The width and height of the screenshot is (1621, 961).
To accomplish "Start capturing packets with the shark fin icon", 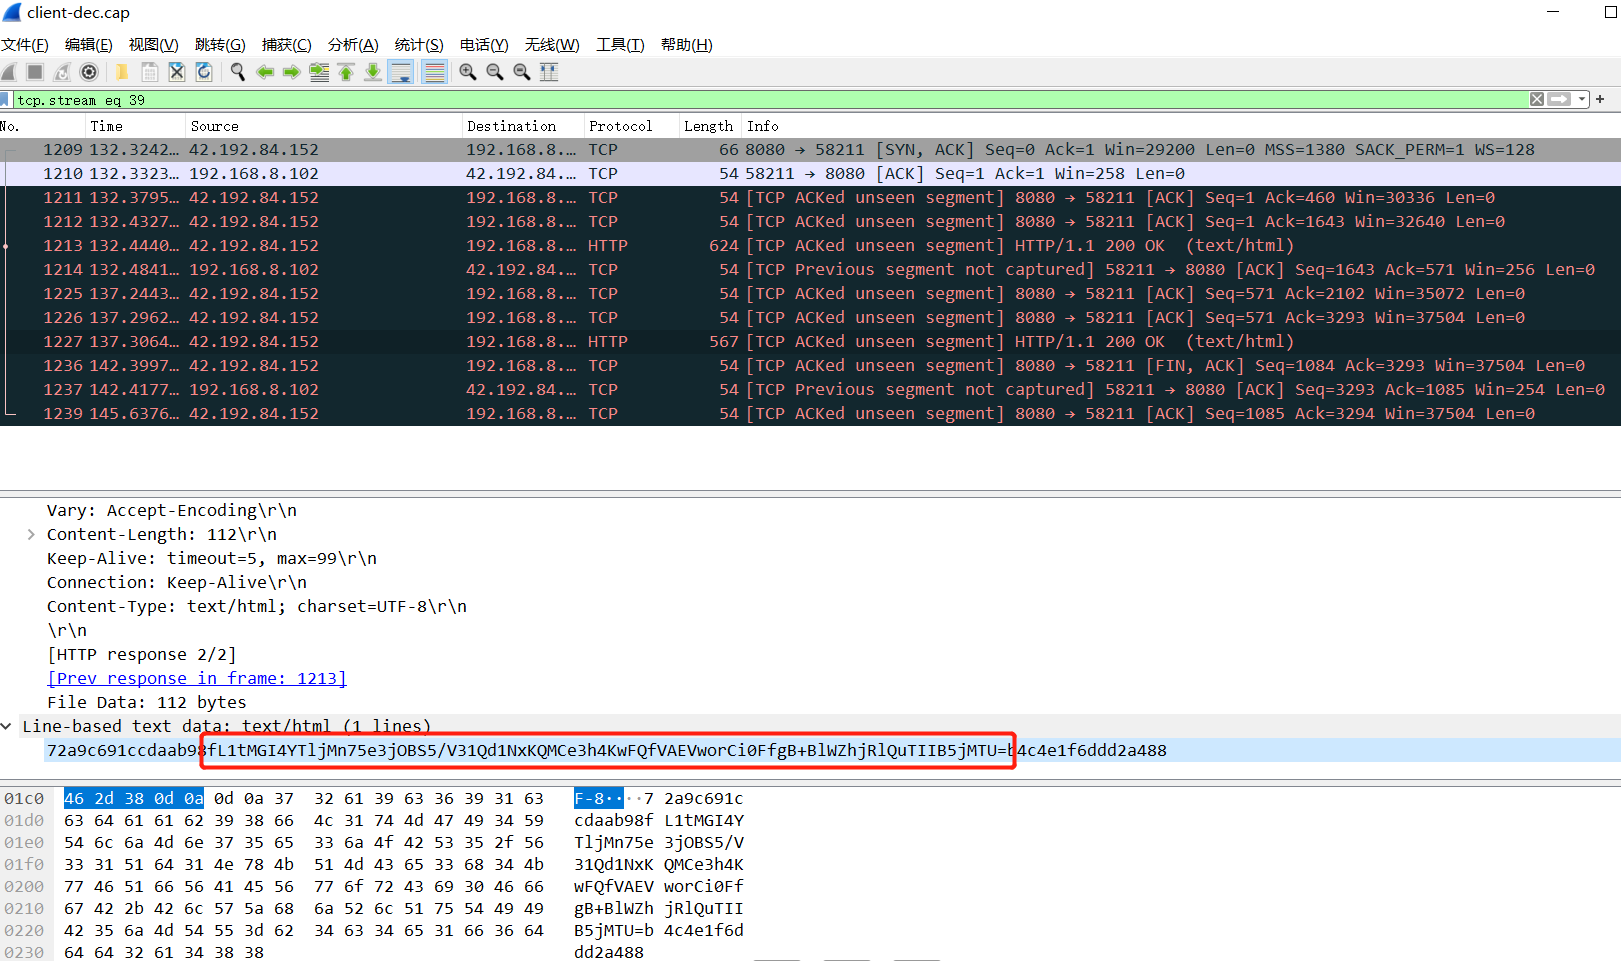I will click(9, 72).
